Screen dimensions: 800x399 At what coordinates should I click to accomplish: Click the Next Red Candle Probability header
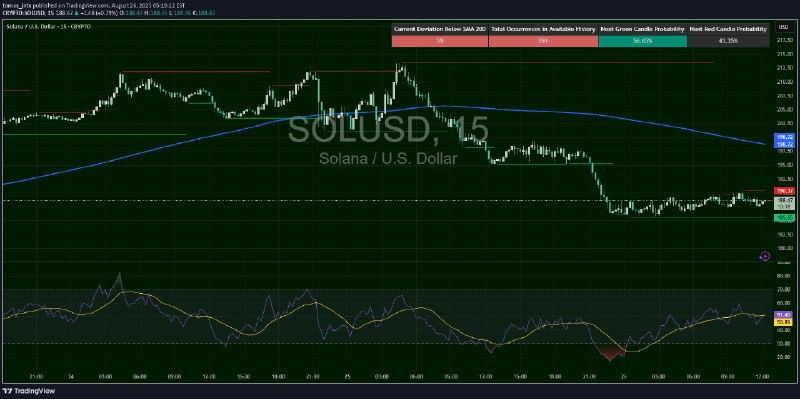point(728,30)
